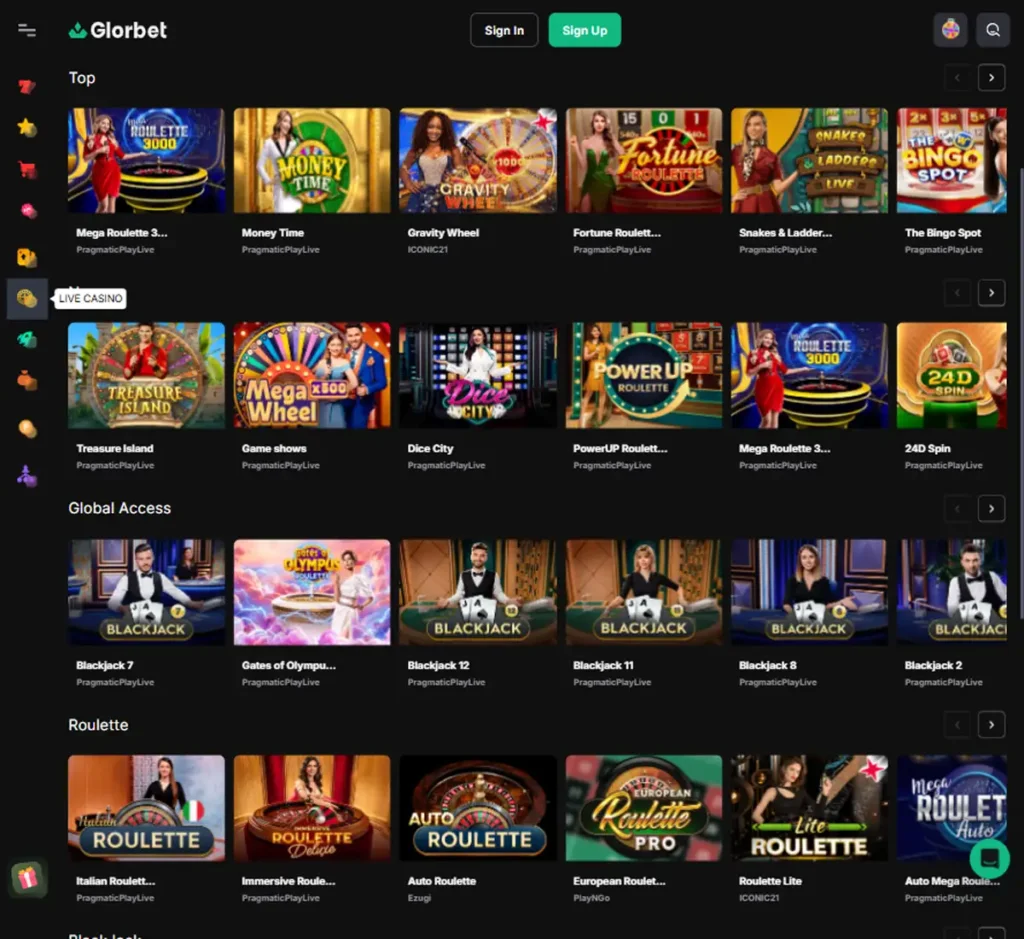Screen dimensions: 1024x939
Task: Click the colorful wheel icon in the header
Action: [x=950, y=30]
